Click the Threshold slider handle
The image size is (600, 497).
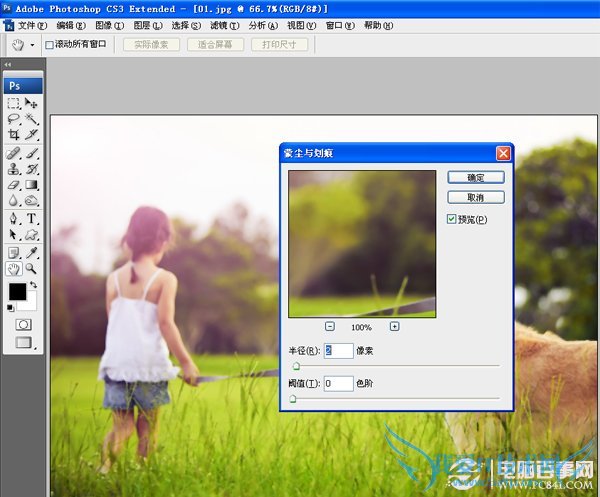293,399
